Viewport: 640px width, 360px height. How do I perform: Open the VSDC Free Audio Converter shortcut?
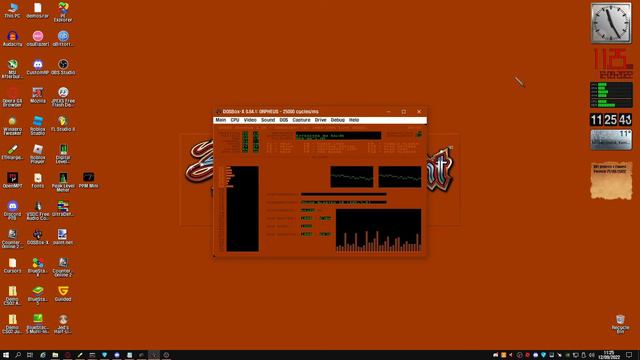click(38, 210)
